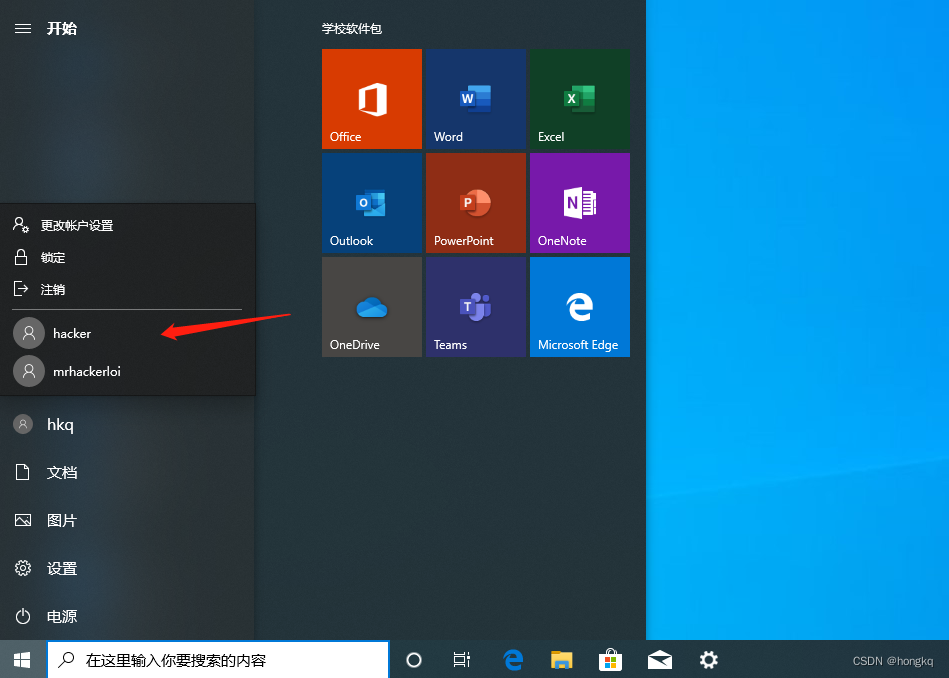Viewport: 949px width, 678px height.
Task: Select Lock in the account menu
Action: point(128,257)
